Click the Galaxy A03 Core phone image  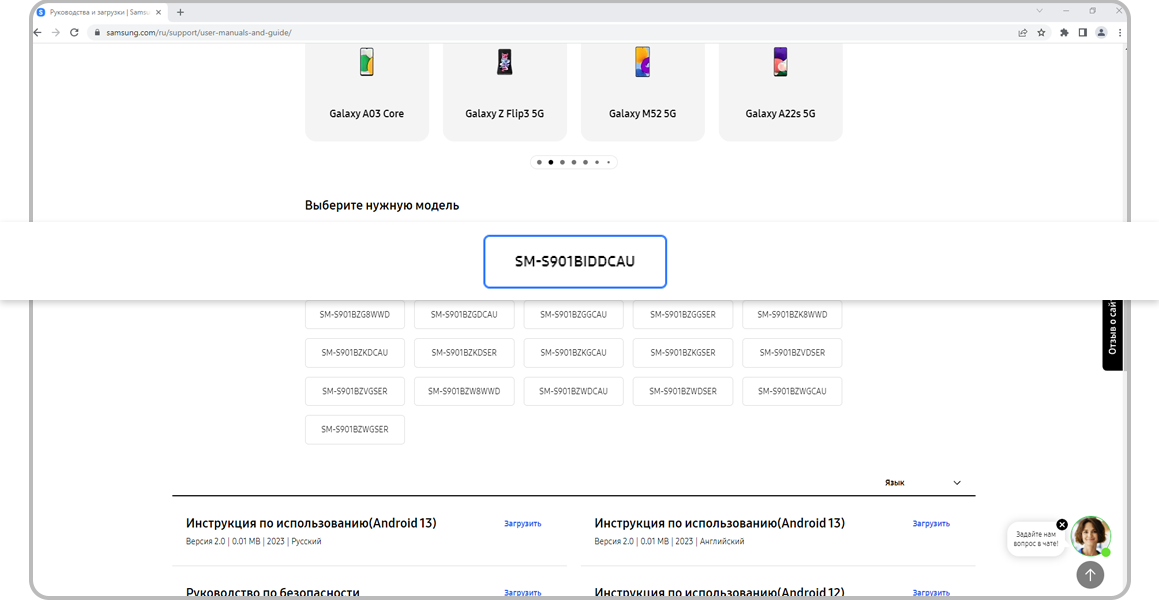(367, 62)
